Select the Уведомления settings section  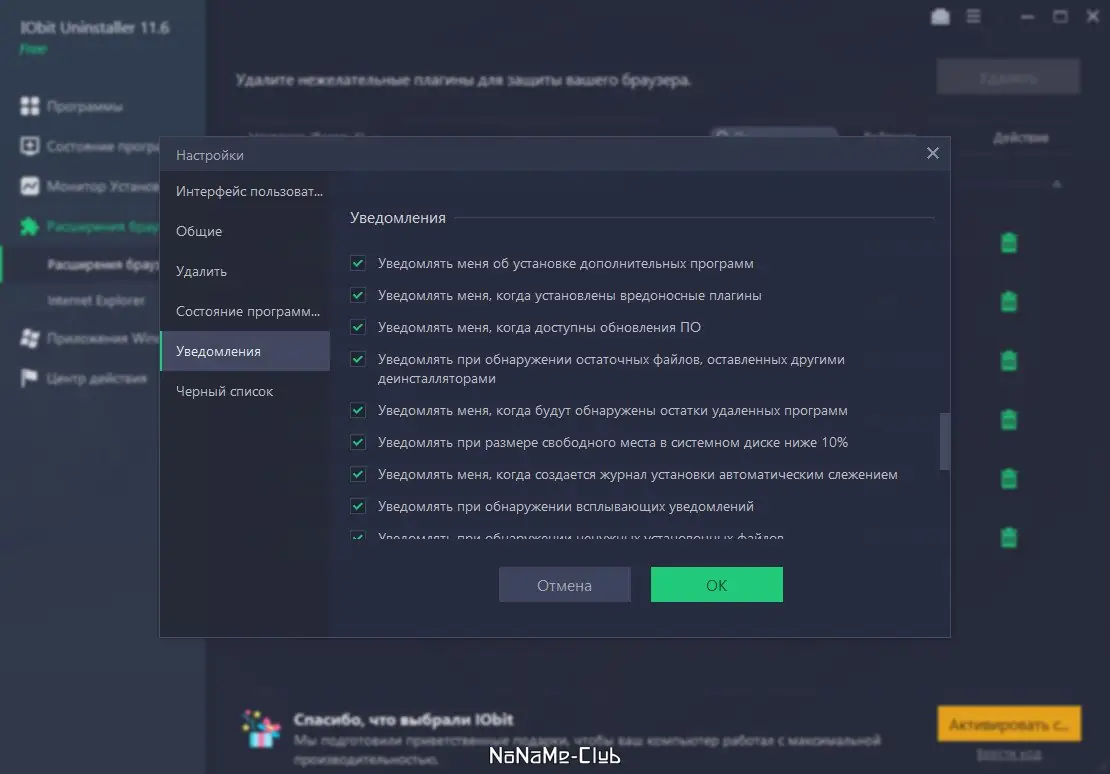click(x=245, y=351)
